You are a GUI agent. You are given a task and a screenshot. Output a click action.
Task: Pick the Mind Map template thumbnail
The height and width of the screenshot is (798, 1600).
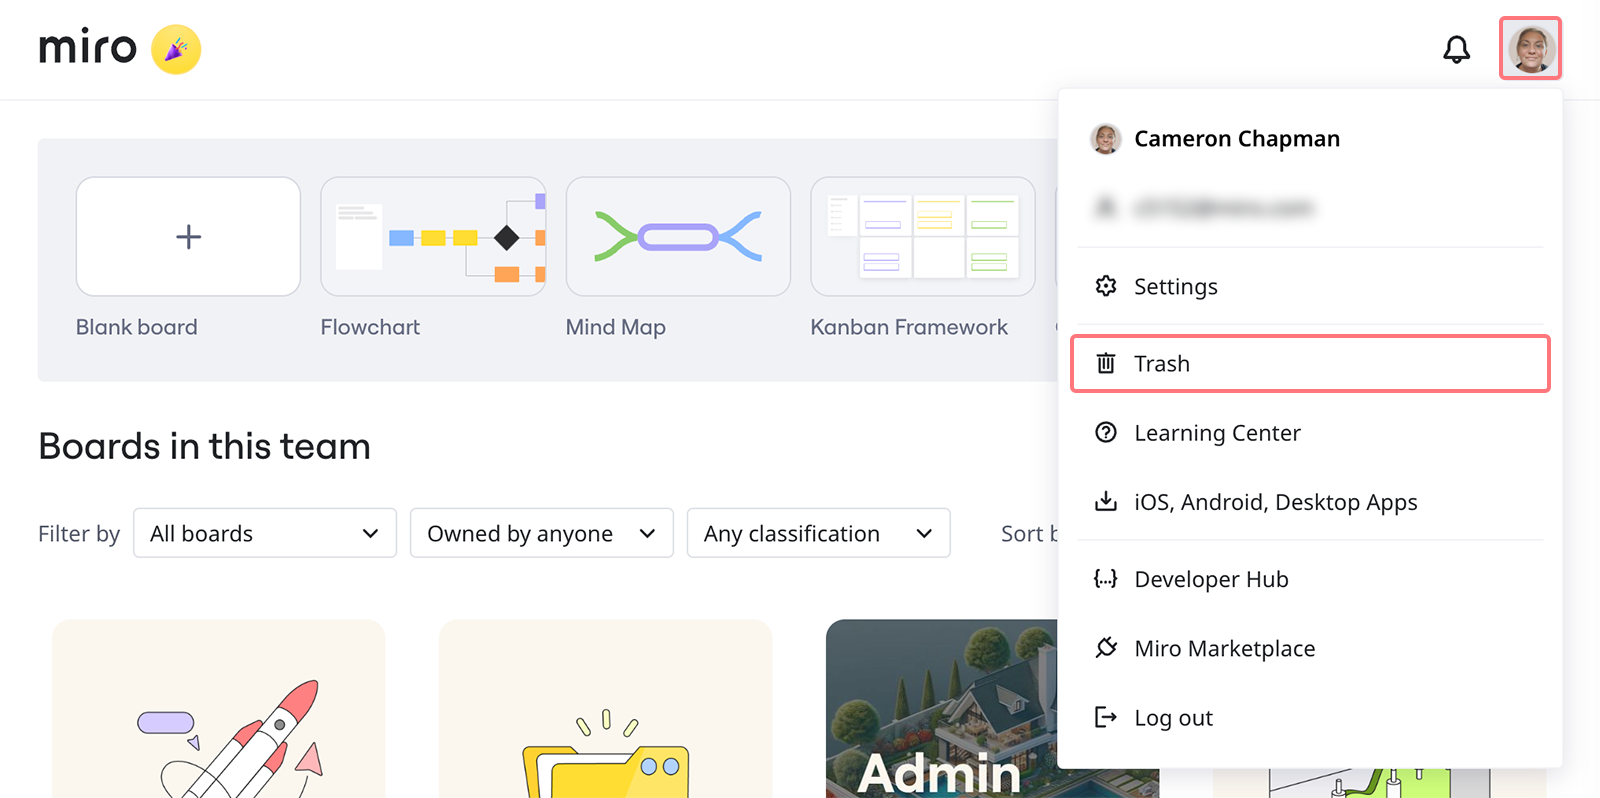pos(678,237)
